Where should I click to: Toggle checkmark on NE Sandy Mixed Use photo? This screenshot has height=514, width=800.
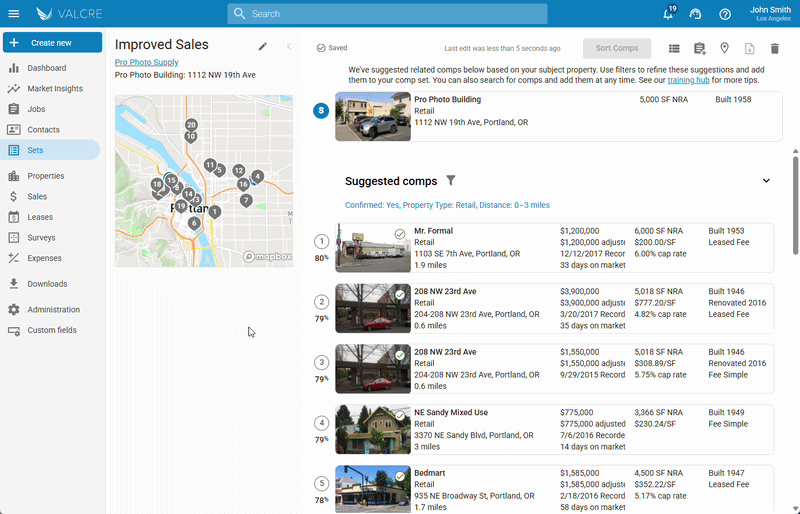(x=400, y=416)
